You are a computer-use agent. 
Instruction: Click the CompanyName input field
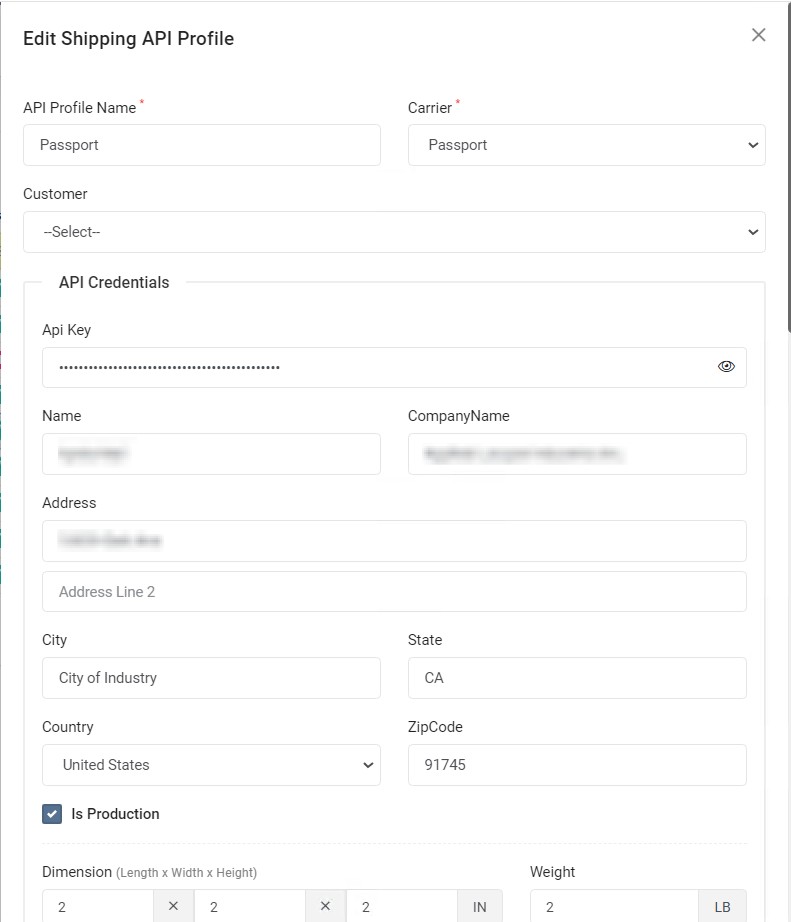tap(577, 454)
